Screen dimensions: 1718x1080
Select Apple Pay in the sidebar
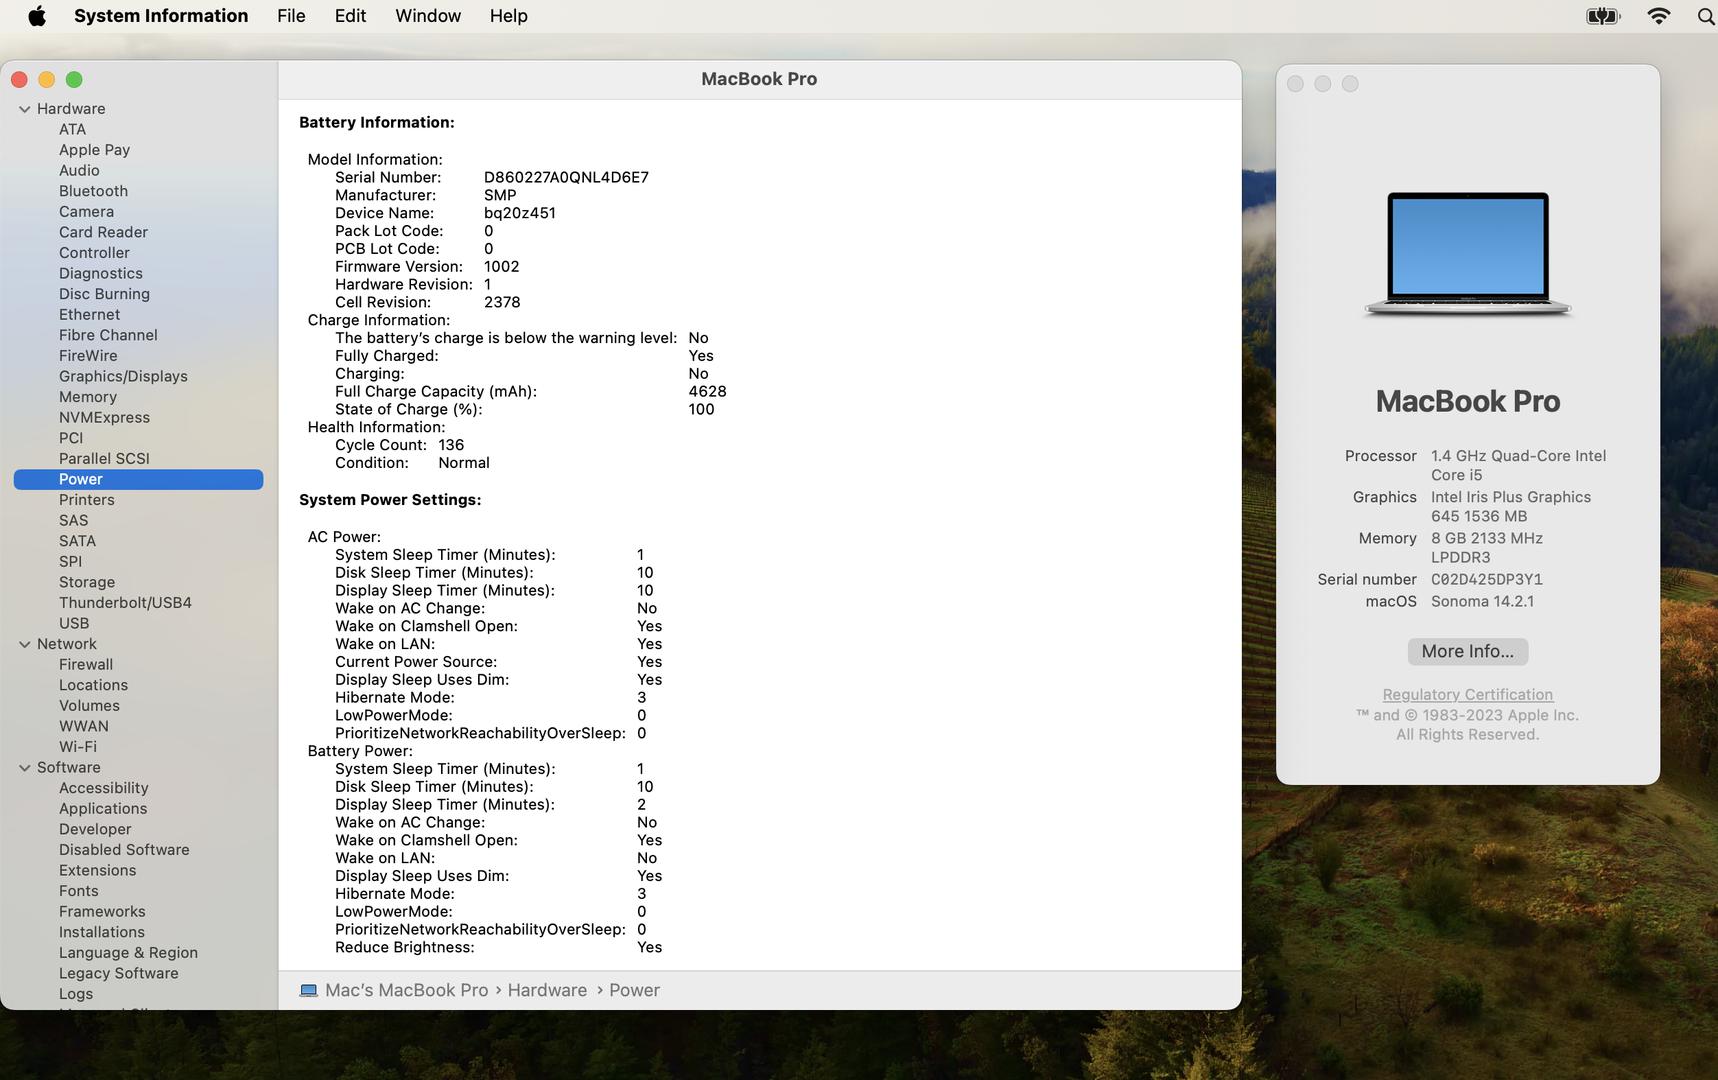[94, 150]
